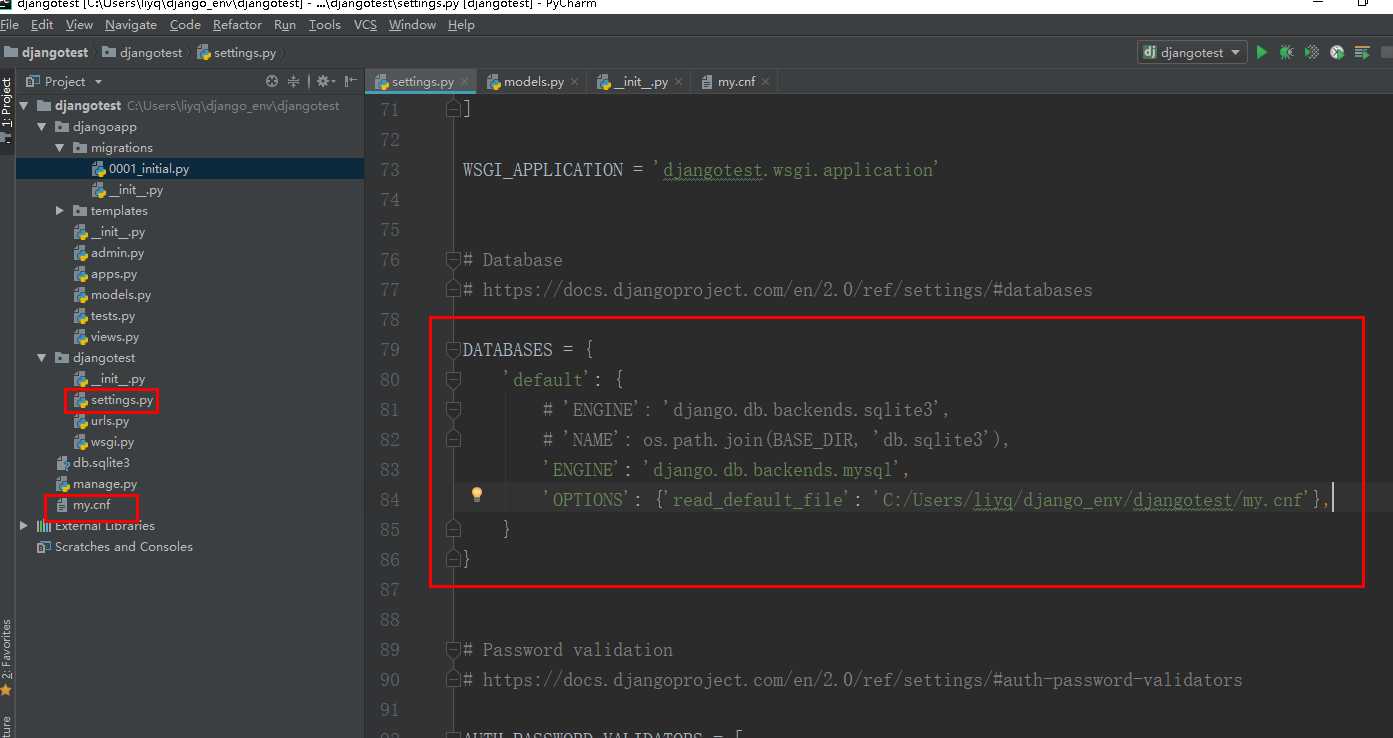
Task: Open manage.py in project tree
Action: click(x=96, y=484)
